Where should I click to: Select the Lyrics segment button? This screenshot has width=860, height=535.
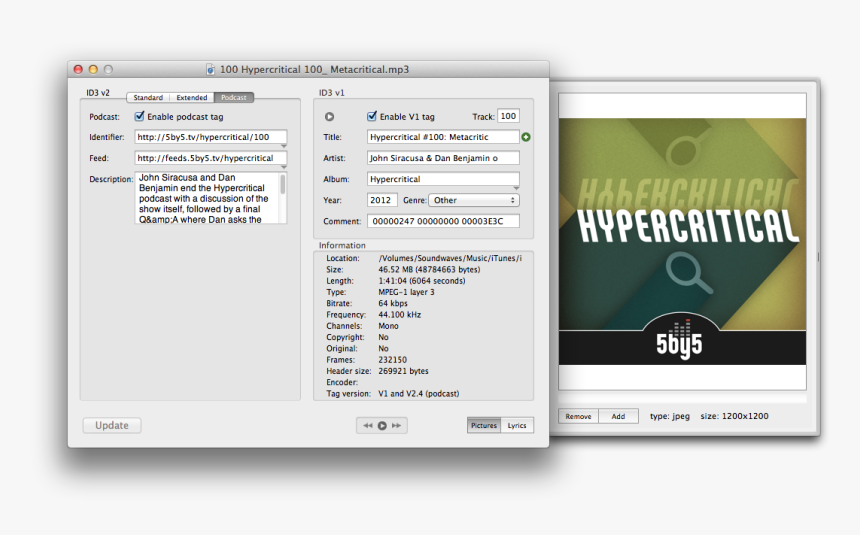[x=517, y=425]
